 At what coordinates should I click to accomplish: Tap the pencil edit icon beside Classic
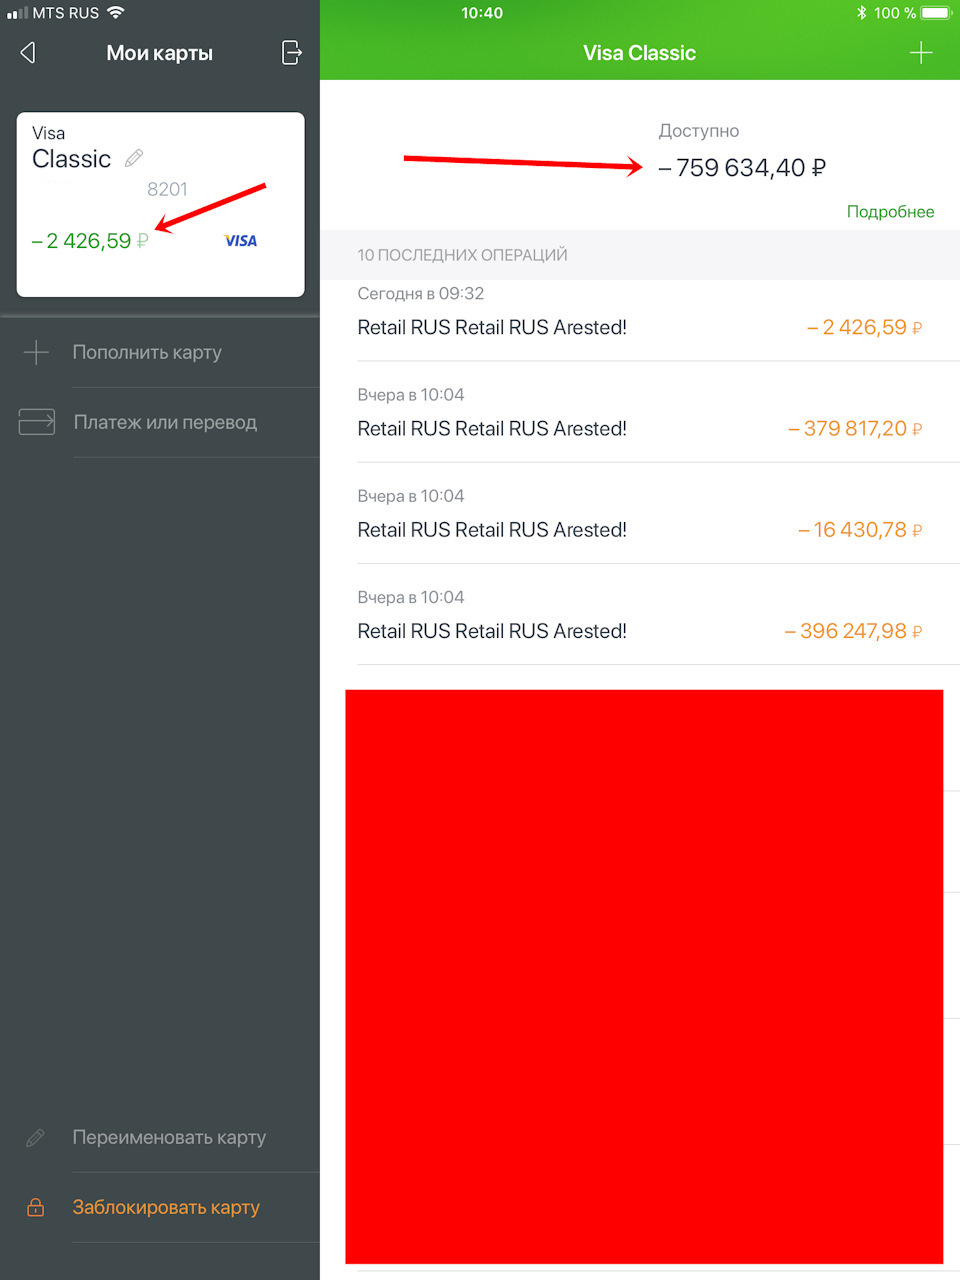tap(134, 158)
